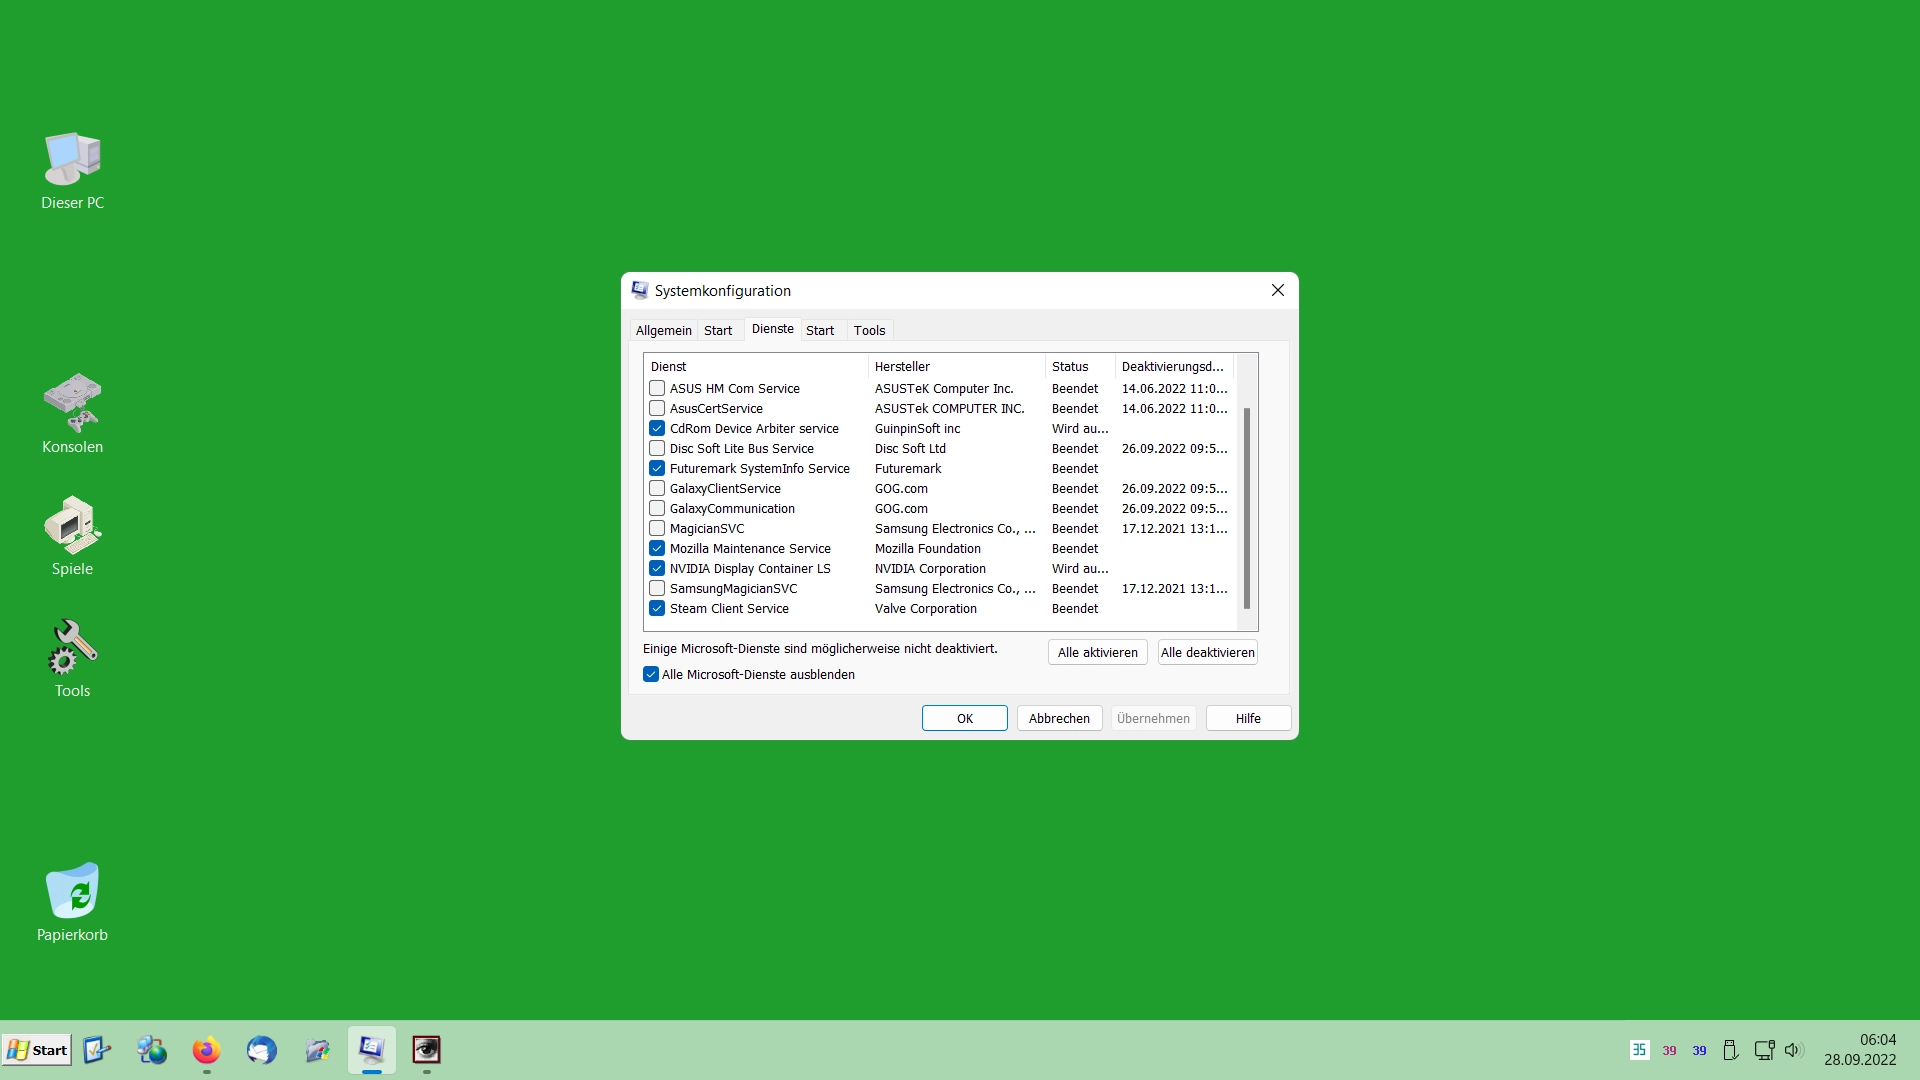Check the SamsungMagicianSVC box

click(x=657, y=589)
